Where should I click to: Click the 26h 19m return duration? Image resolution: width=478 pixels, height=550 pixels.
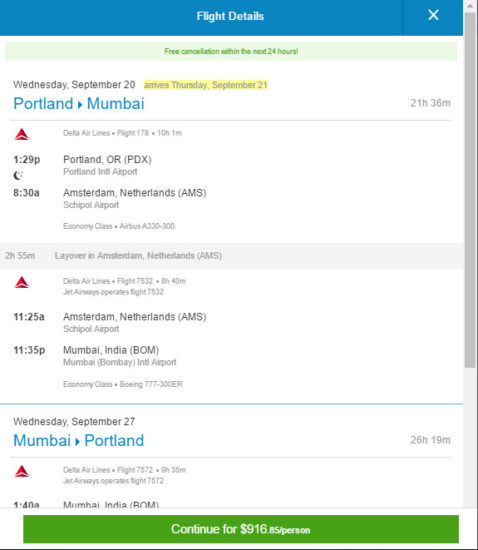pos(430,440)
